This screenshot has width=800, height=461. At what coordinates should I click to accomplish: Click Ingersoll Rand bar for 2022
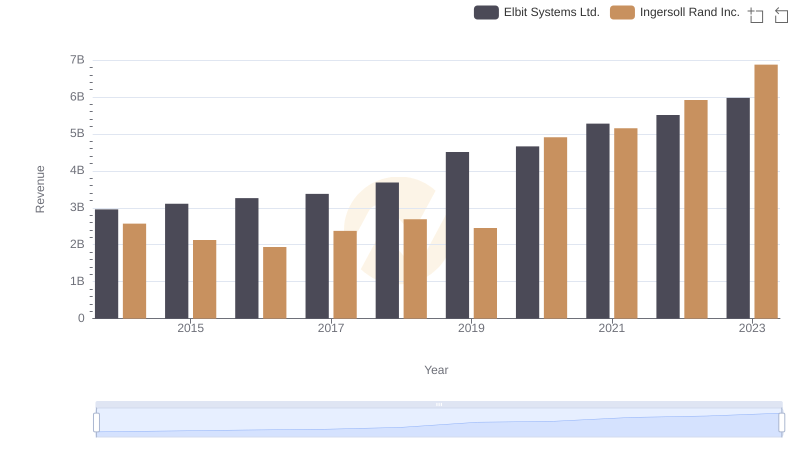point(696,209)
